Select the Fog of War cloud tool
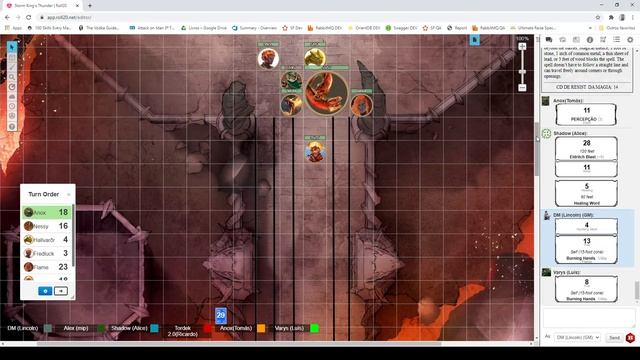 point(12,97)
